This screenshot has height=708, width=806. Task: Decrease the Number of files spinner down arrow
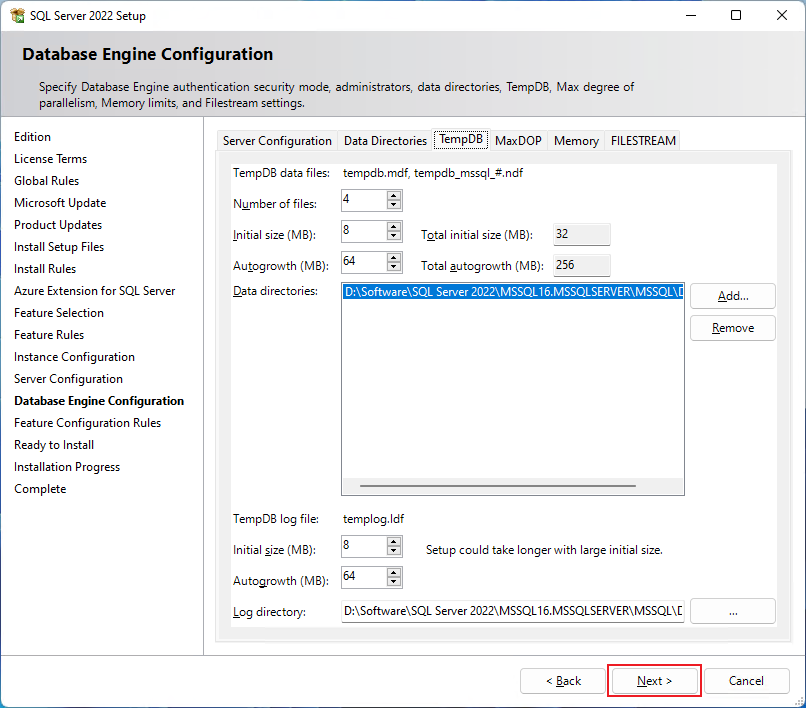coord(394,205)
